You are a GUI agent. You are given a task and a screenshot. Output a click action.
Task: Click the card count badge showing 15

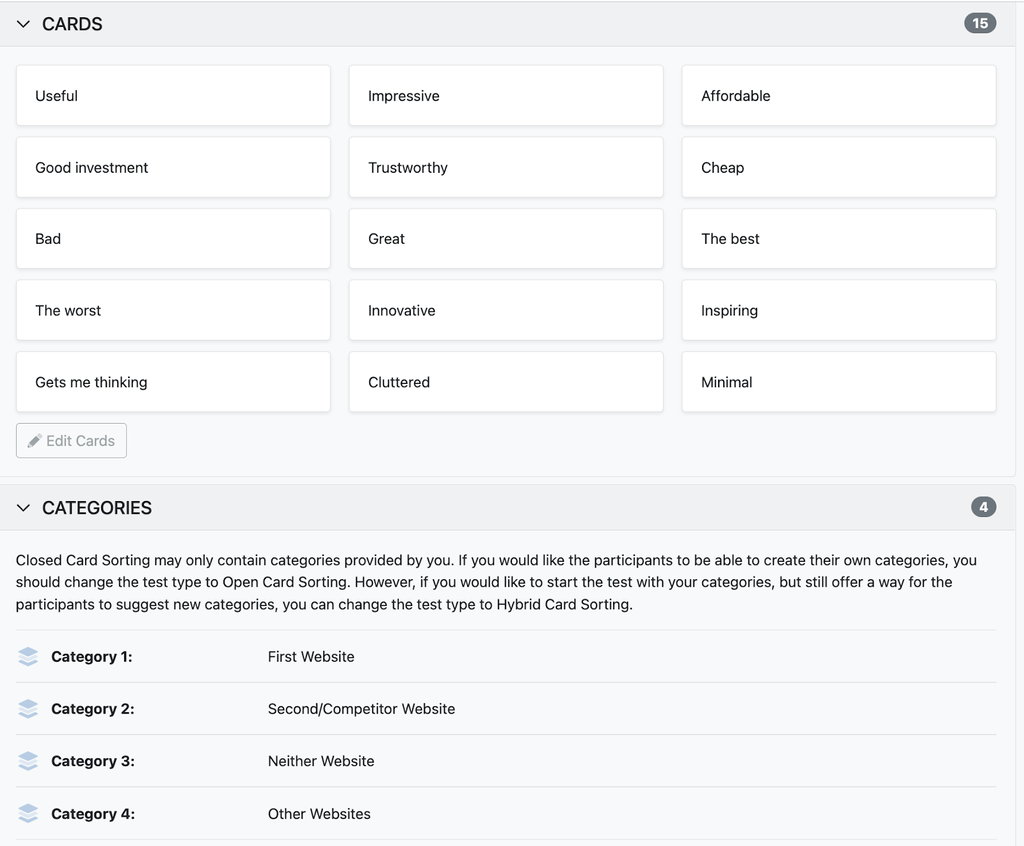tap(980, 22)
